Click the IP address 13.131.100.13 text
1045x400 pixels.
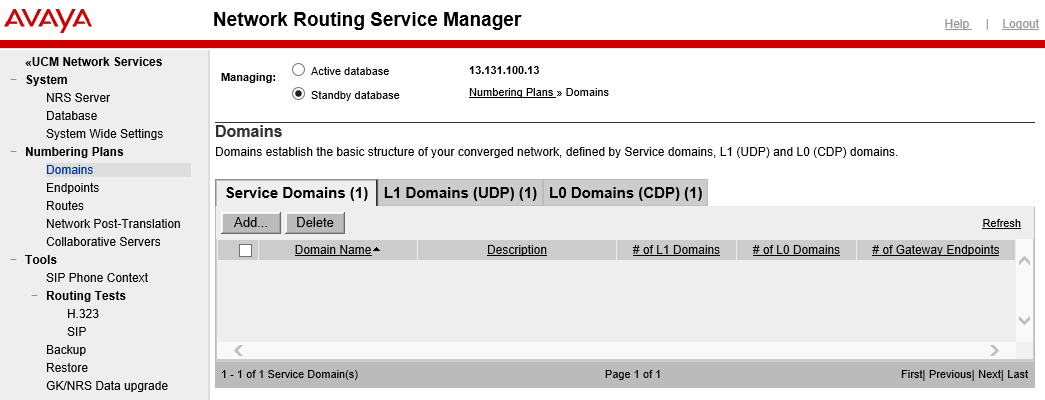pos(504,70)
